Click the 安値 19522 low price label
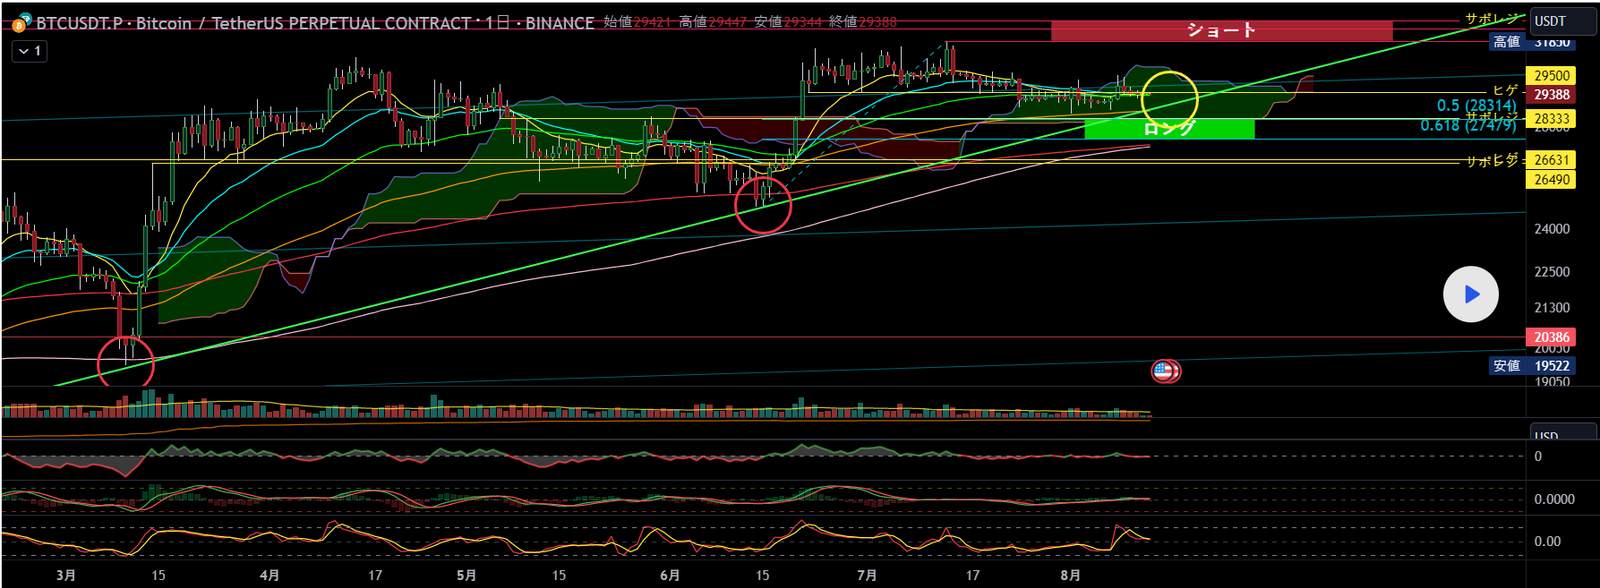This screenshot has width=1600, height=588. (x=1532, y=366)
